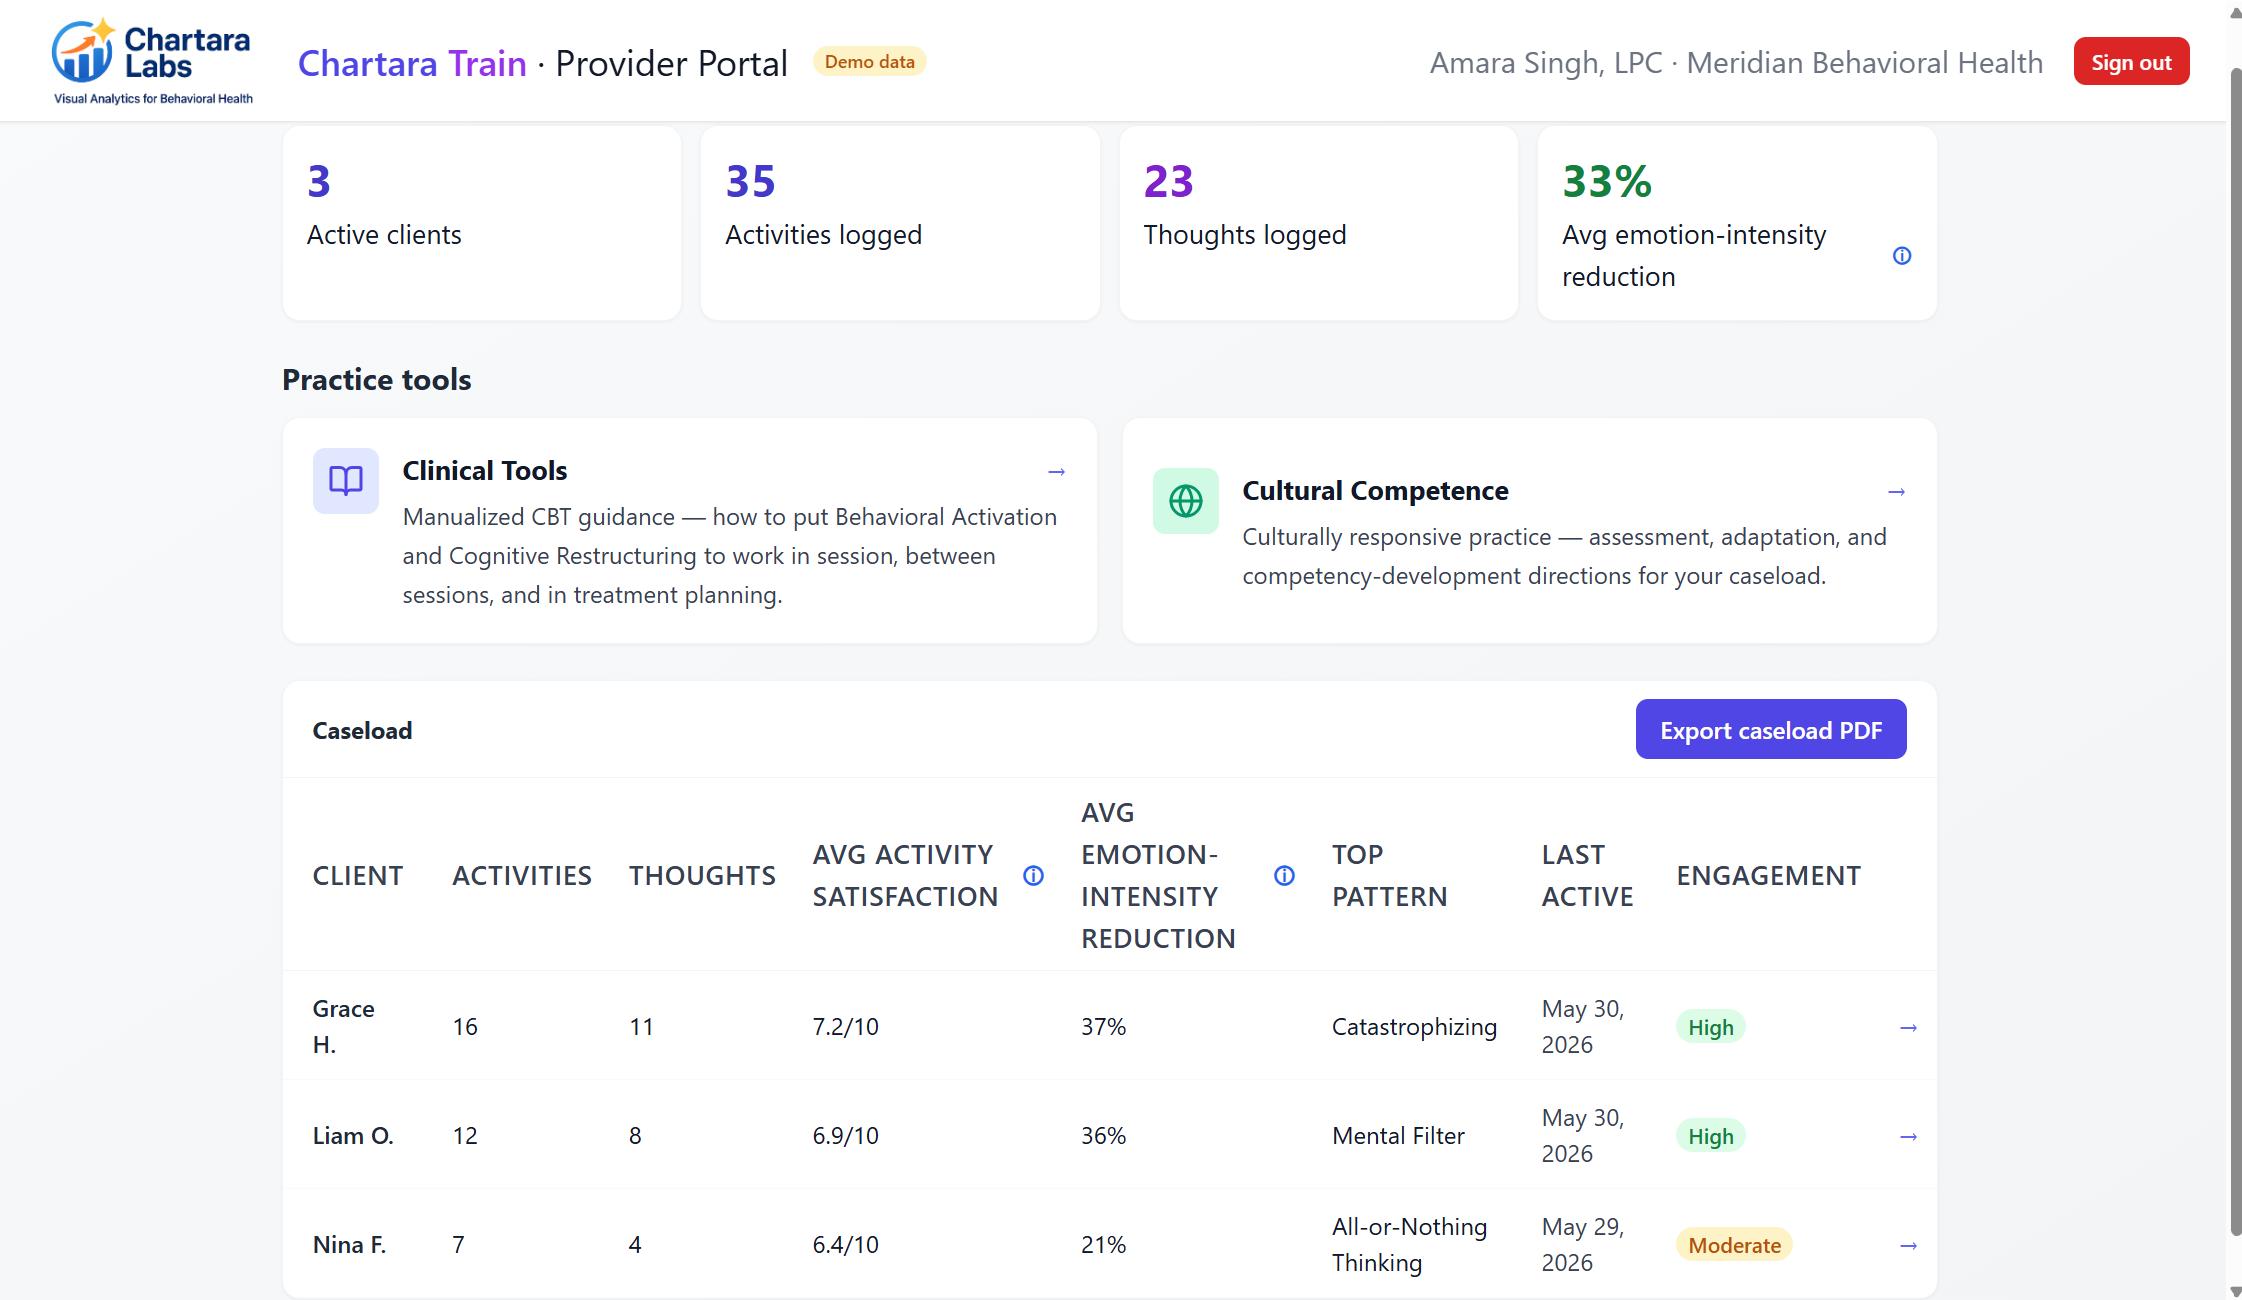Click the THOUGHTS column header
Viewport: 2242px width, 1300px height.
click(702, 876)
